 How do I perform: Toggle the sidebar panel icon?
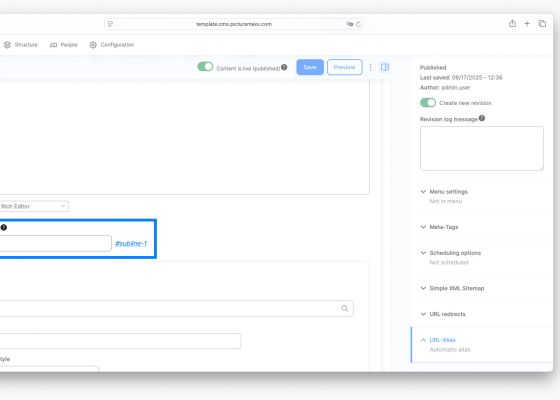pyautogui.click(x=385, y=67)
